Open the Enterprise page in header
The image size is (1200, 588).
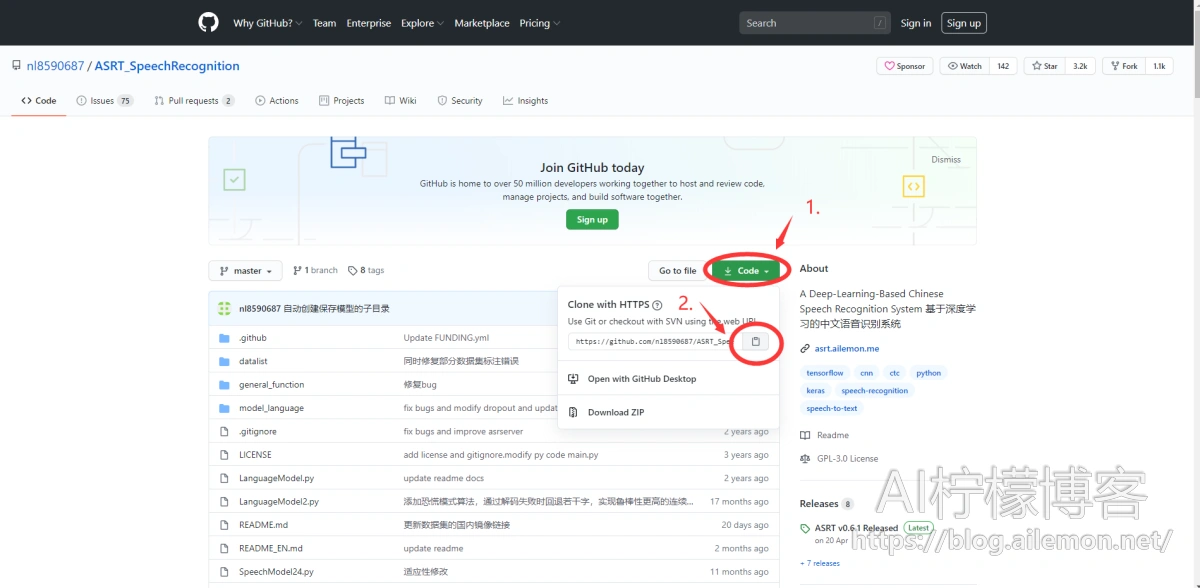(x=369, y=23)
